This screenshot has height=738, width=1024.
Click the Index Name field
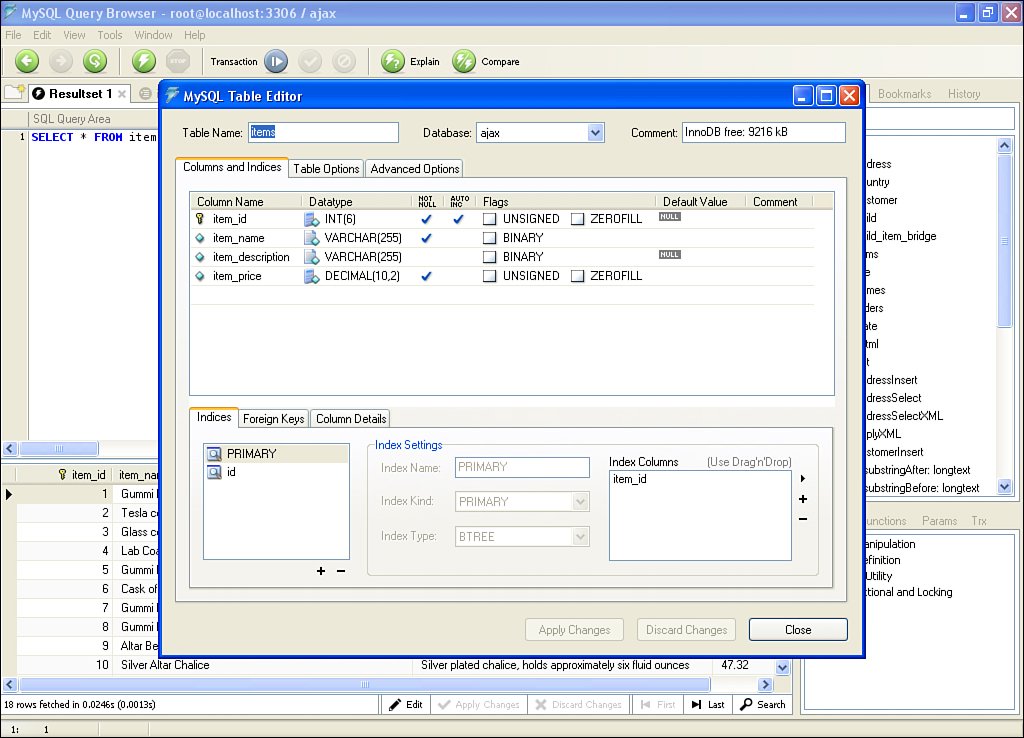click(522, 467)
